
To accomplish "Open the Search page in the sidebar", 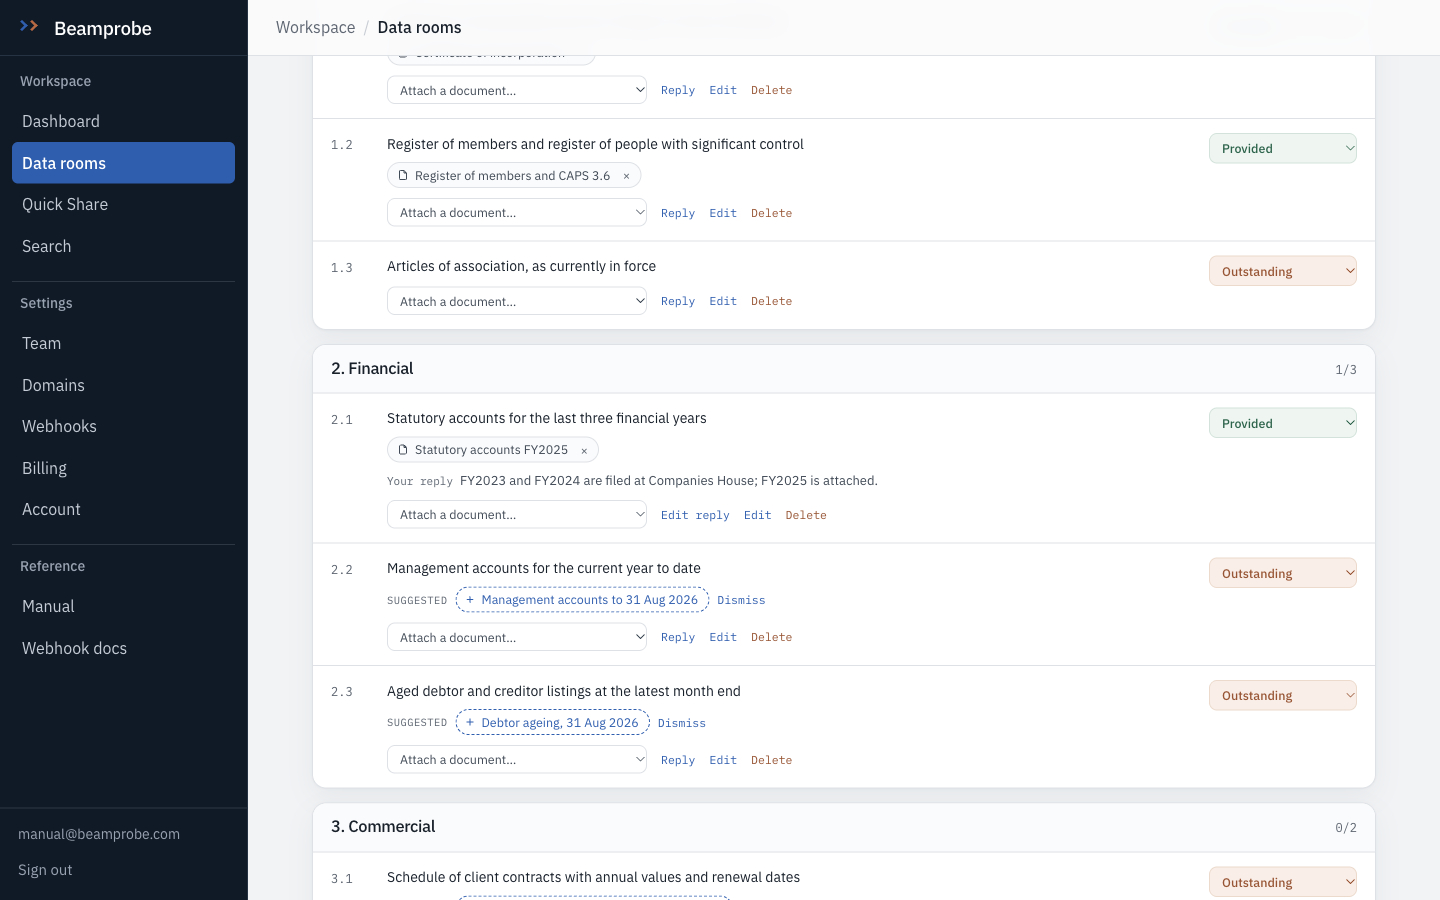I will pos(123,246).
